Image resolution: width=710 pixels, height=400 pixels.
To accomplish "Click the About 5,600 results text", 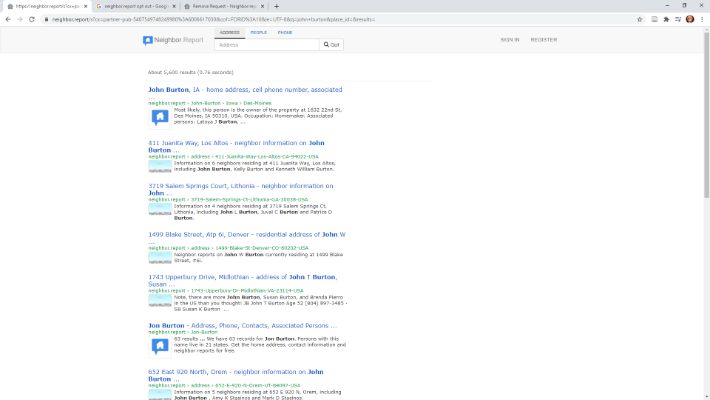I will tap(191, 72).
